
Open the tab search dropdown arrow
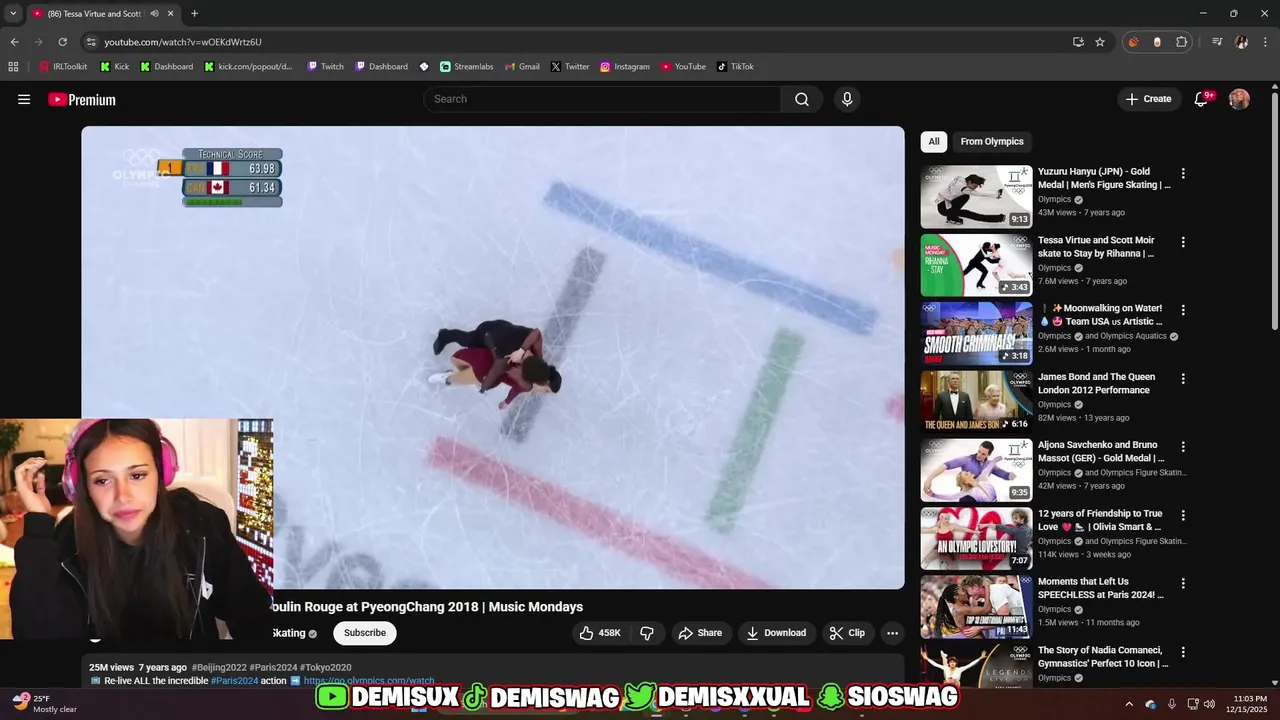[13, 14]
